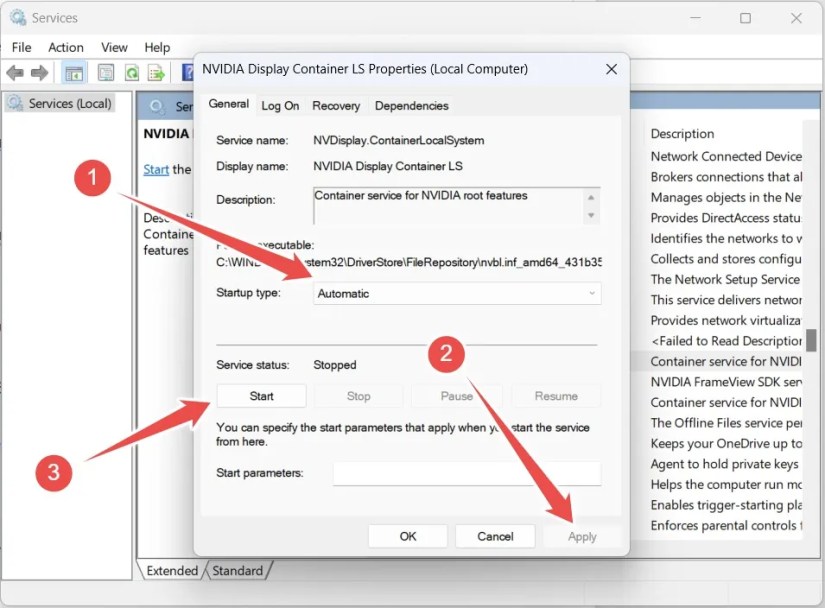Select 'This service delivers networ' row
This screenshot has height=608, width=825.
pos(726,300)
